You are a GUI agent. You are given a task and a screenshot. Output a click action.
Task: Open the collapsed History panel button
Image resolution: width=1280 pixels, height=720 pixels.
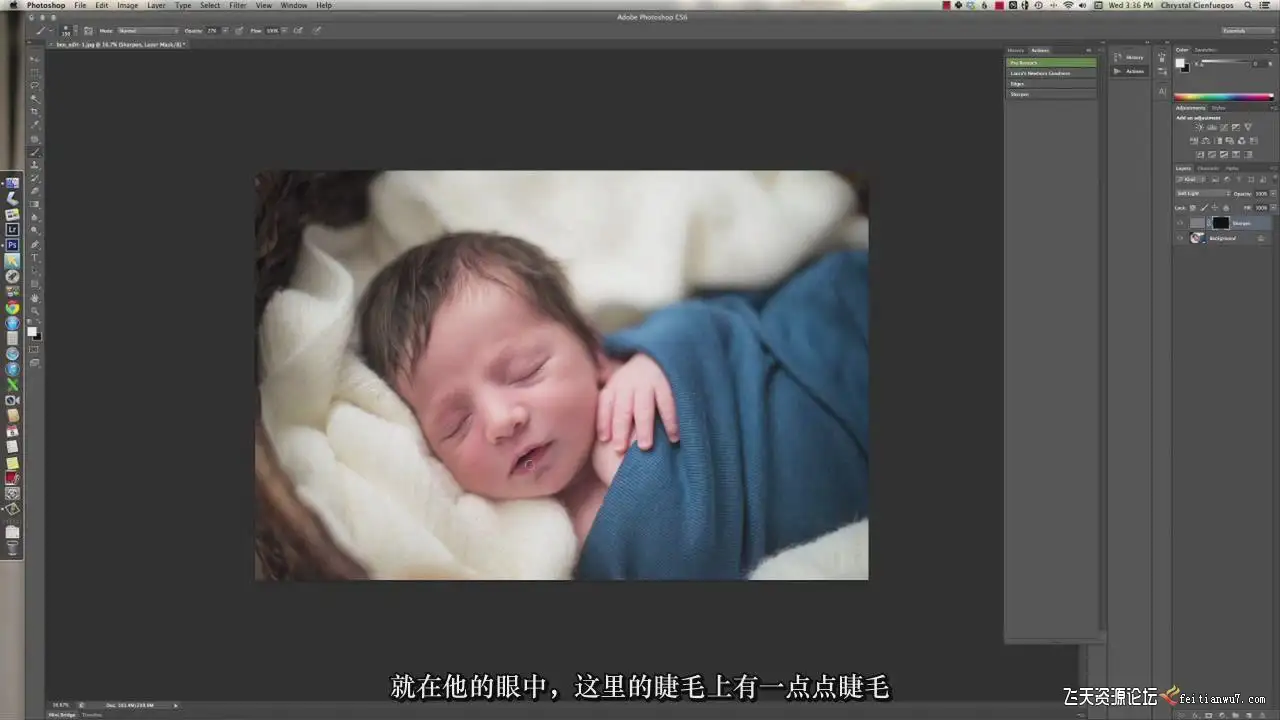pos(1130,57)
